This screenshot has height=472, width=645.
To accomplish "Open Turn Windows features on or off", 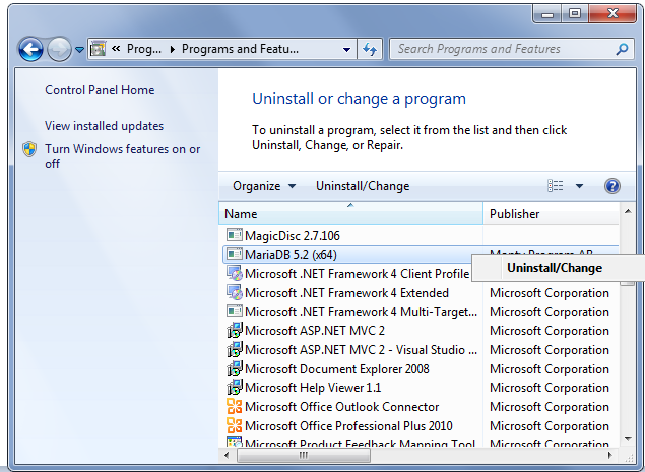I will 123,156.
